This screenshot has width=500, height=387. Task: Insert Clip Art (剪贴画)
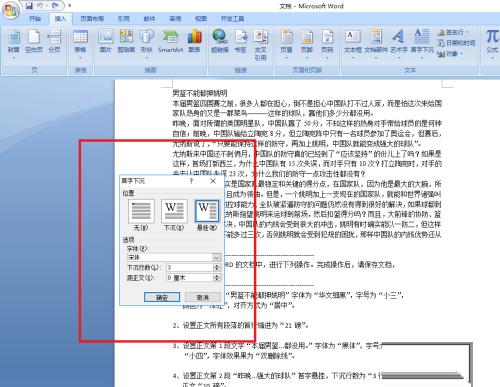(126, 42)
